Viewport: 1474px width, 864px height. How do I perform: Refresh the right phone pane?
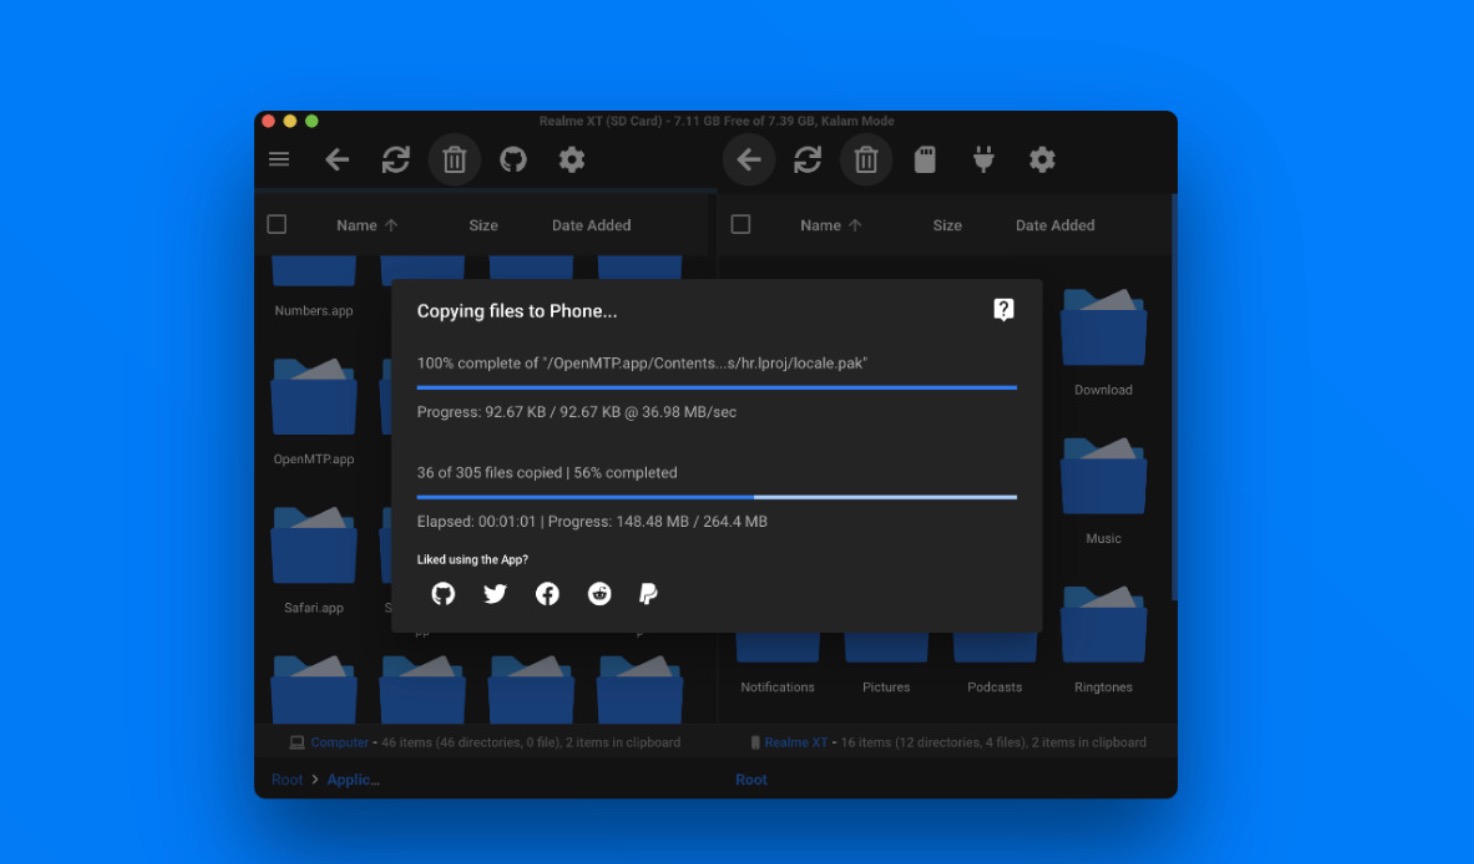click(x=808, y=159)
